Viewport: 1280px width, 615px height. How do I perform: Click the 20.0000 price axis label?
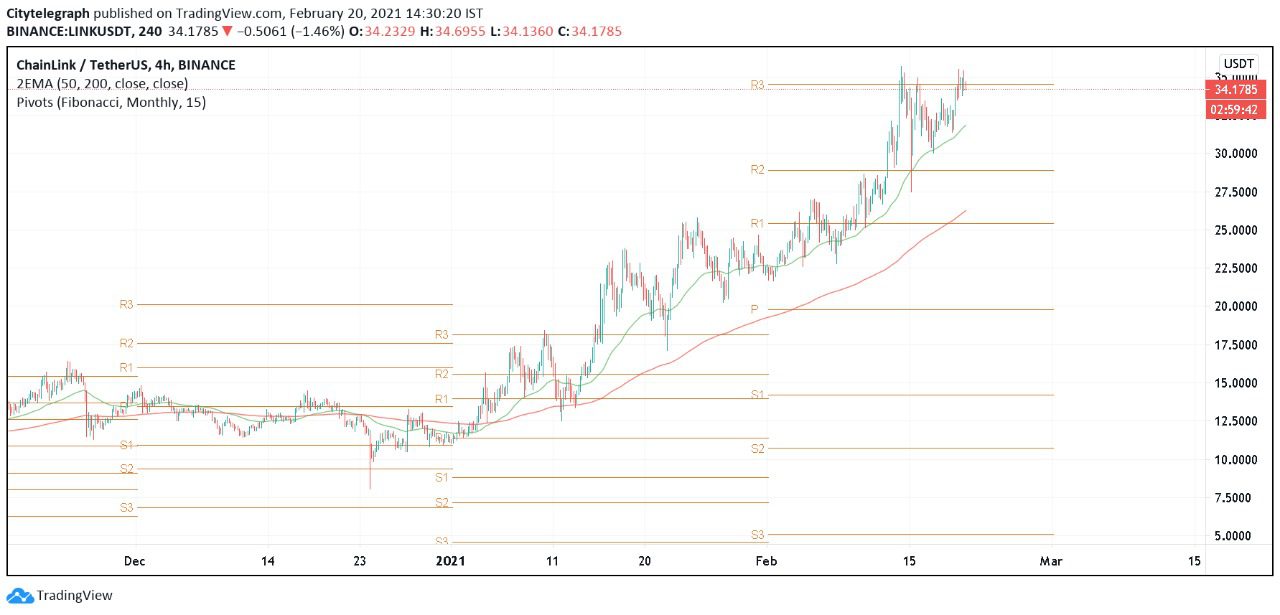pyautogui.click(x=1236, y=307)
